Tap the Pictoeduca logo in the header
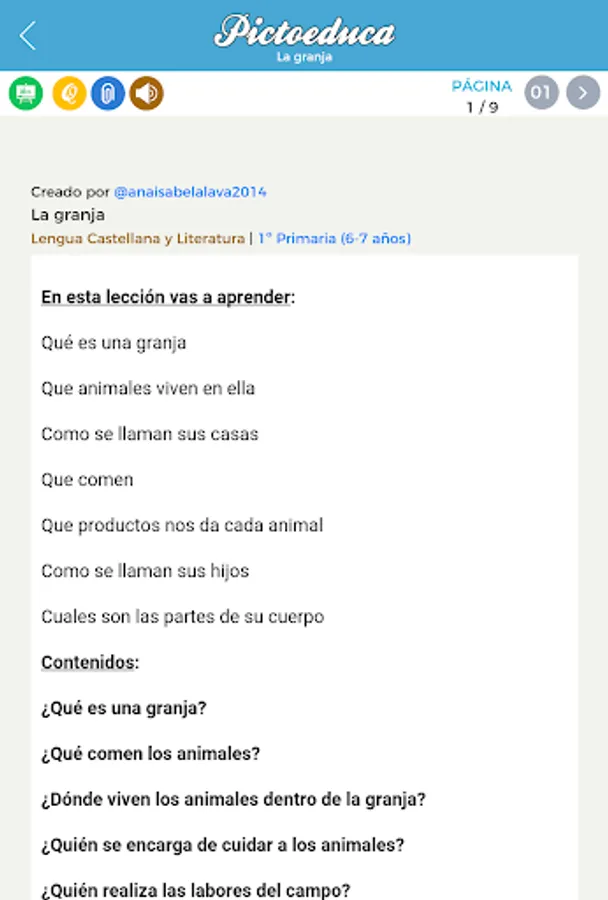Image resolution: width=608 pixels, height=900 pixels. 304,31
